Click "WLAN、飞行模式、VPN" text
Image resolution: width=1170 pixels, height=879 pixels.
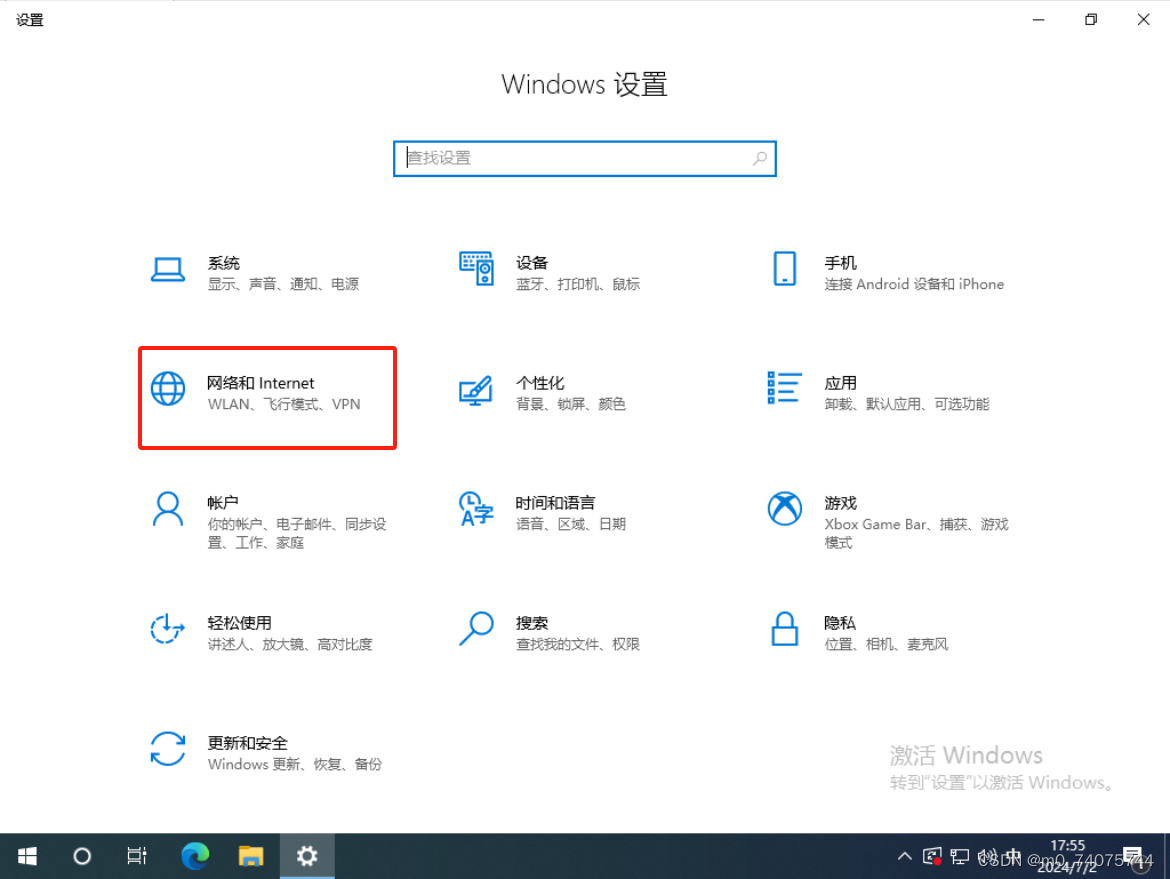284,404
